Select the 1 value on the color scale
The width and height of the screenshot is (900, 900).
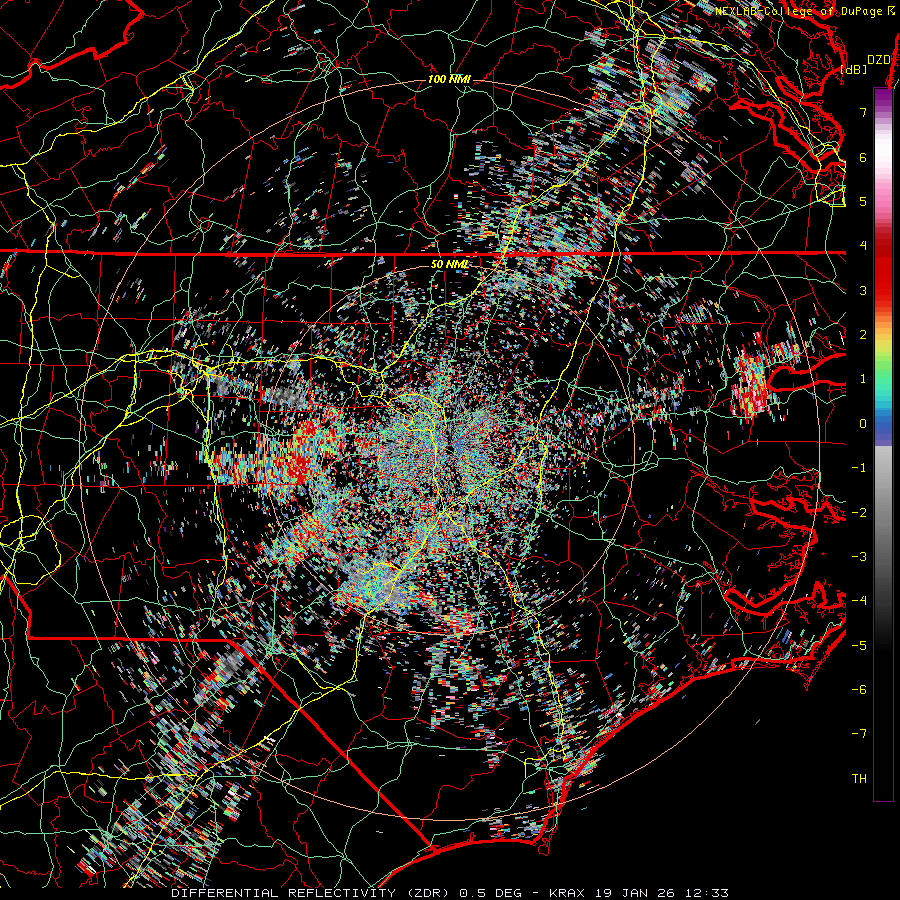coord(863,379)
